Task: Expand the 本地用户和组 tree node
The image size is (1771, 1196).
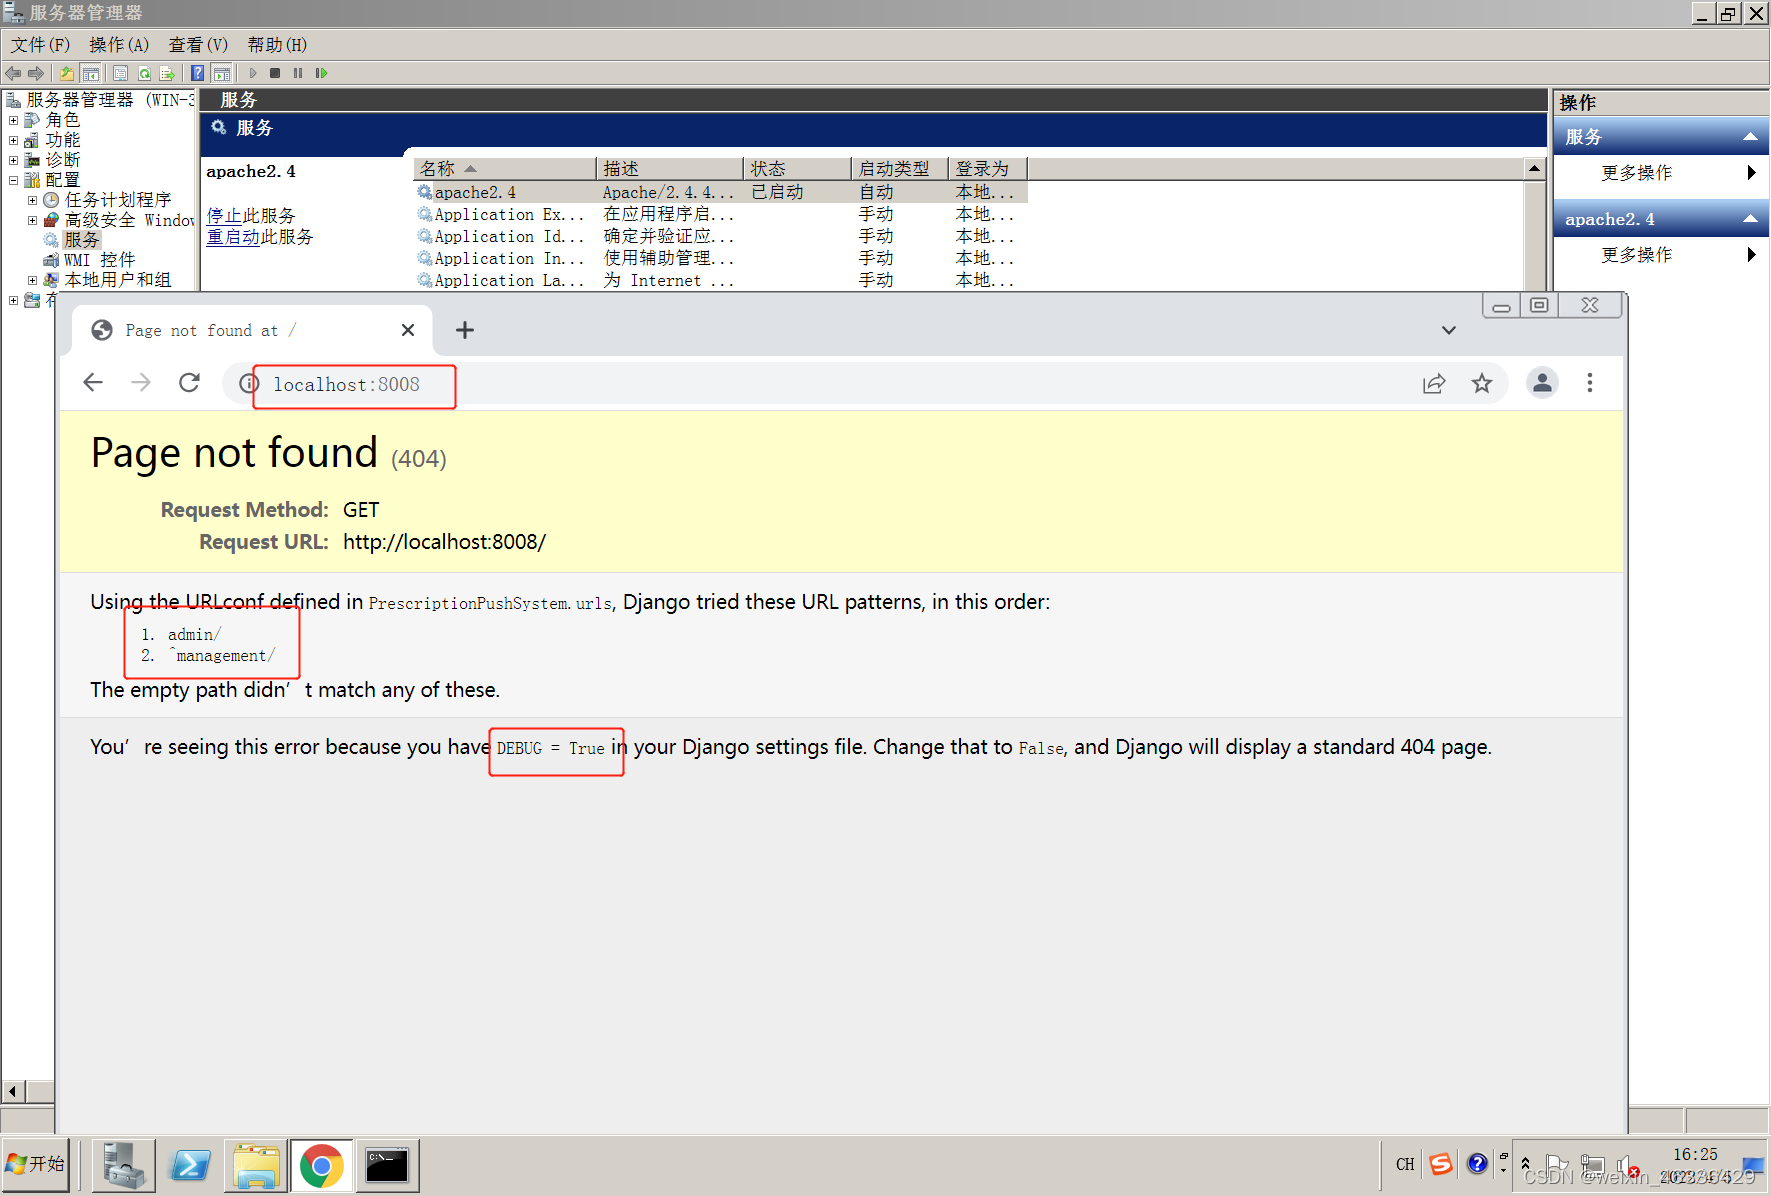Action: pyautogui.click(x=33, y=280)
